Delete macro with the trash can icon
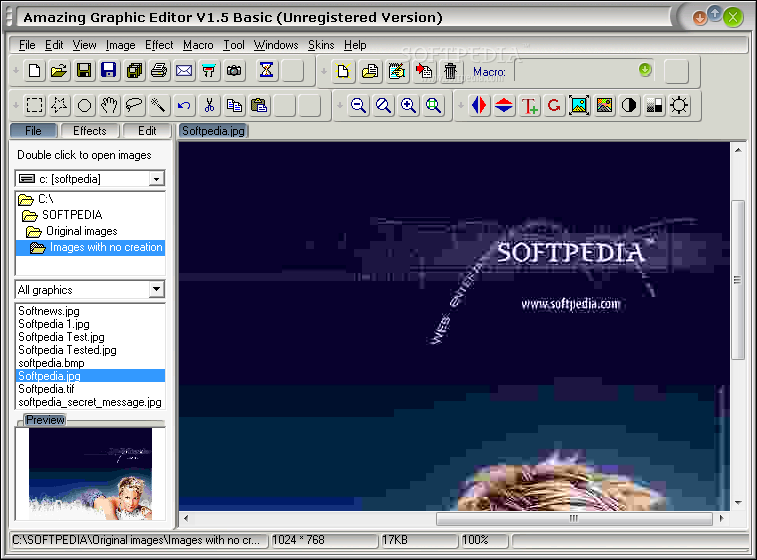 point(450,71)
